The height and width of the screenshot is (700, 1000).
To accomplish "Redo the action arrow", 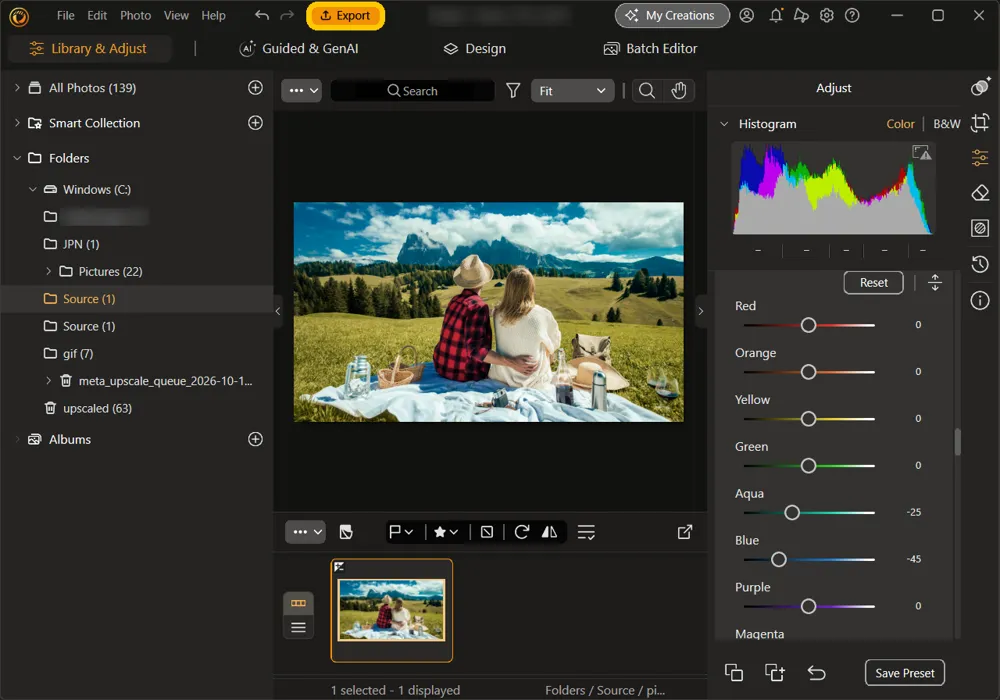I will pos(287,15).
